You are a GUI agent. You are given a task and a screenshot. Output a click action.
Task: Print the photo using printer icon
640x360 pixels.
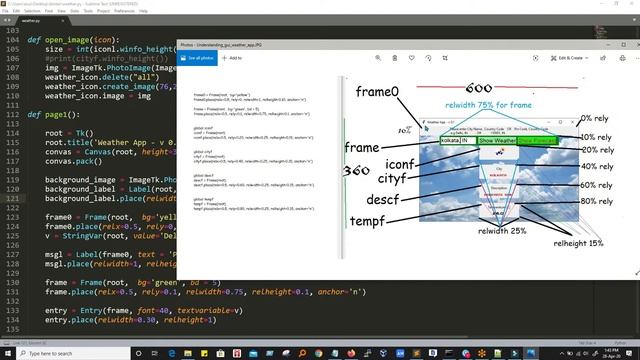(x=622, y=58)
